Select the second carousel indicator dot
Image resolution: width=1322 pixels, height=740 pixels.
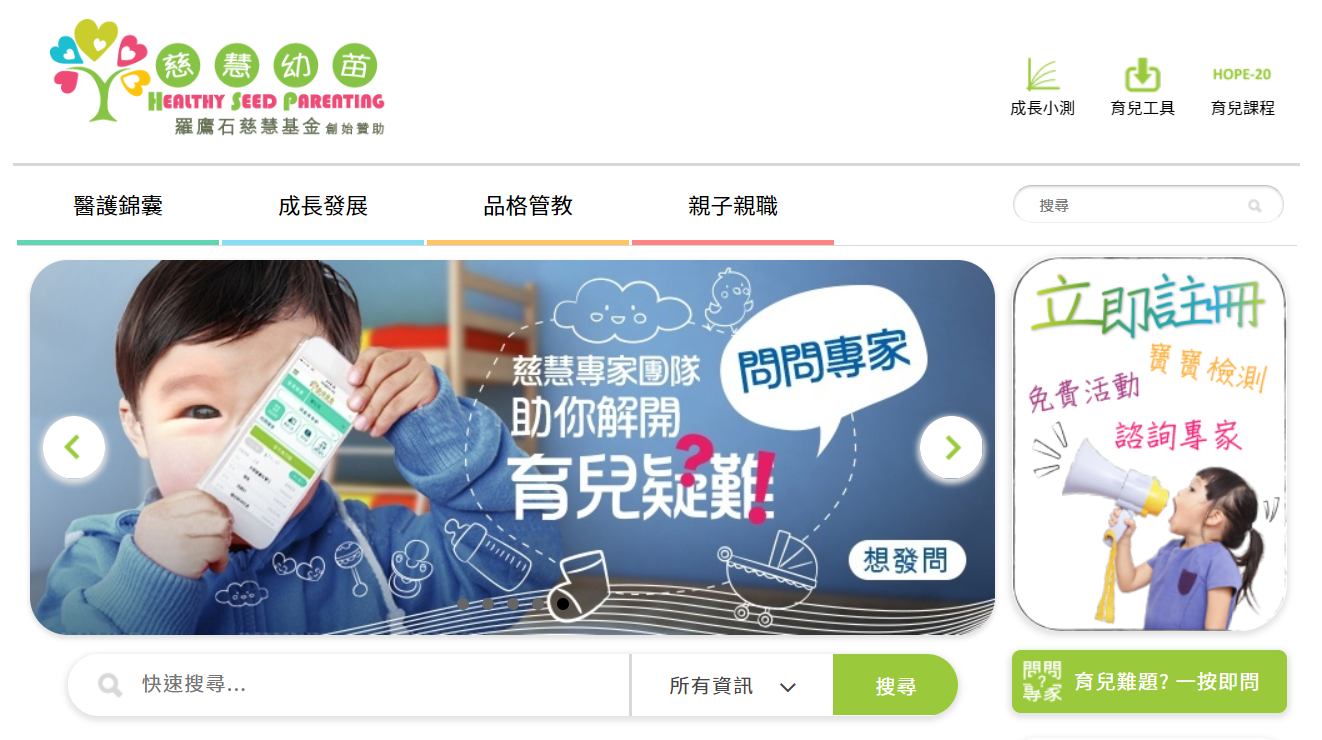[x=488, y=604]
